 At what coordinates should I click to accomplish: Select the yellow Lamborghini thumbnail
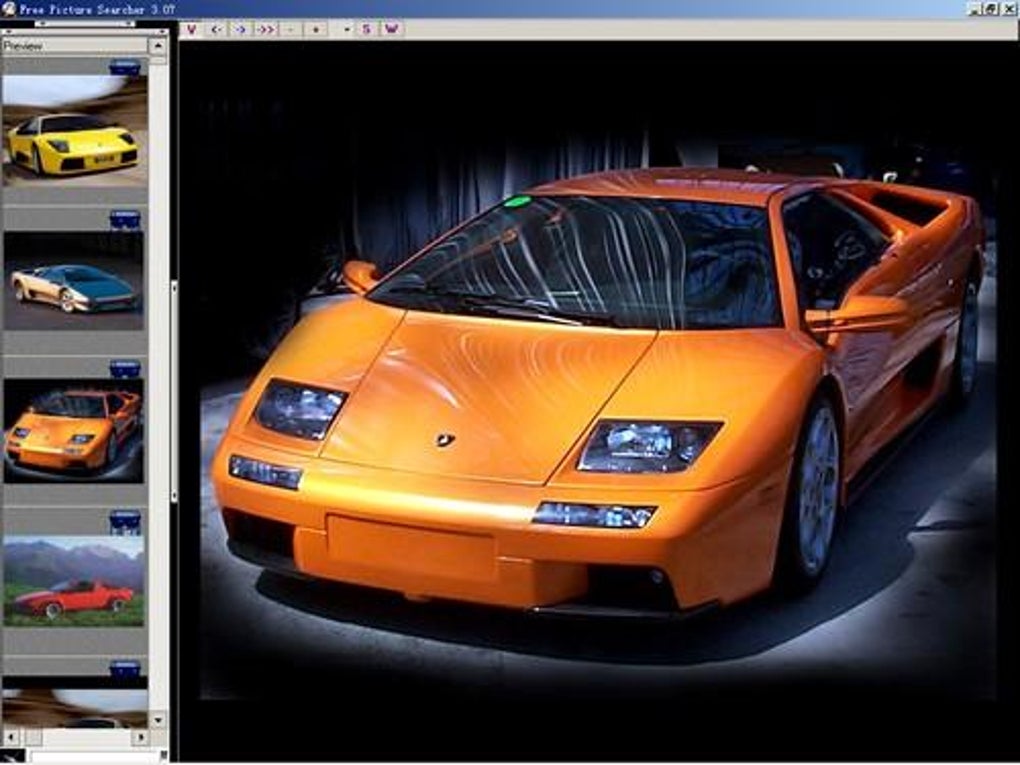tap(74, 131)
